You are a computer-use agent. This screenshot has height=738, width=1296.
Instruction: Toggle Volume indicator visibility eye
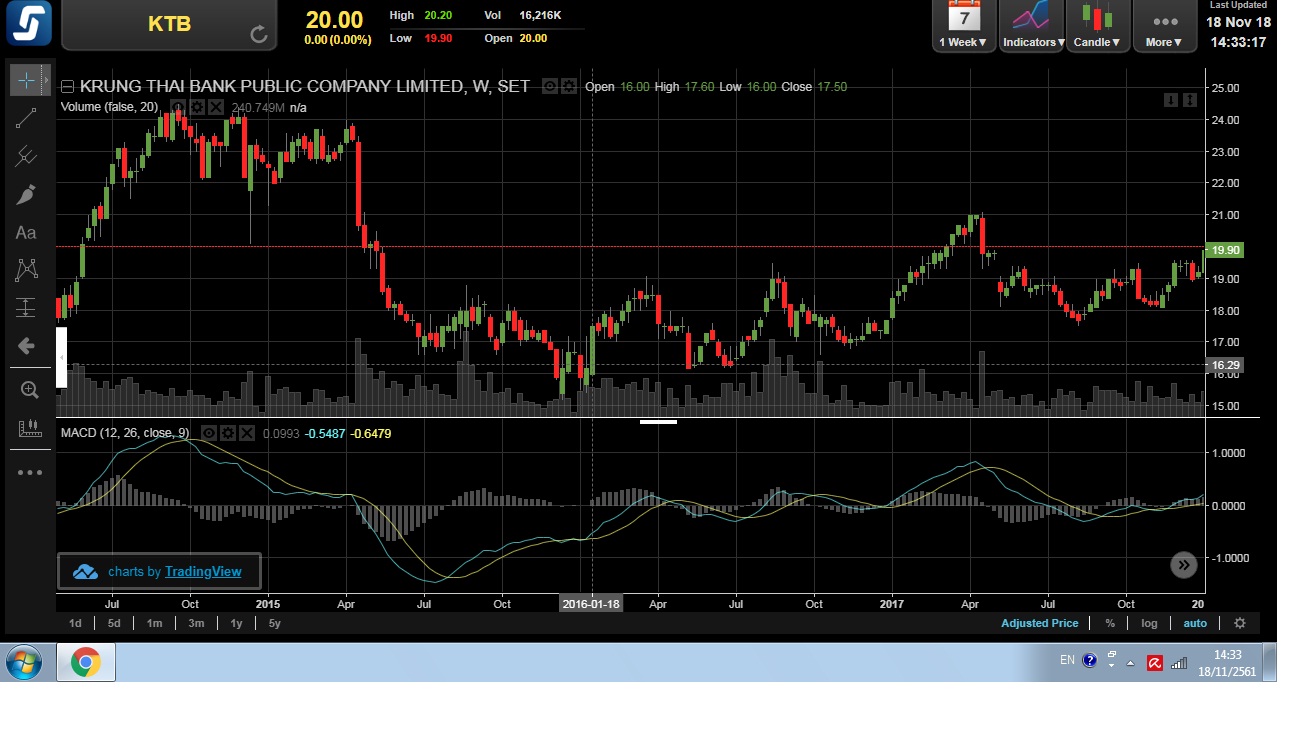click(x=178, y=107)
